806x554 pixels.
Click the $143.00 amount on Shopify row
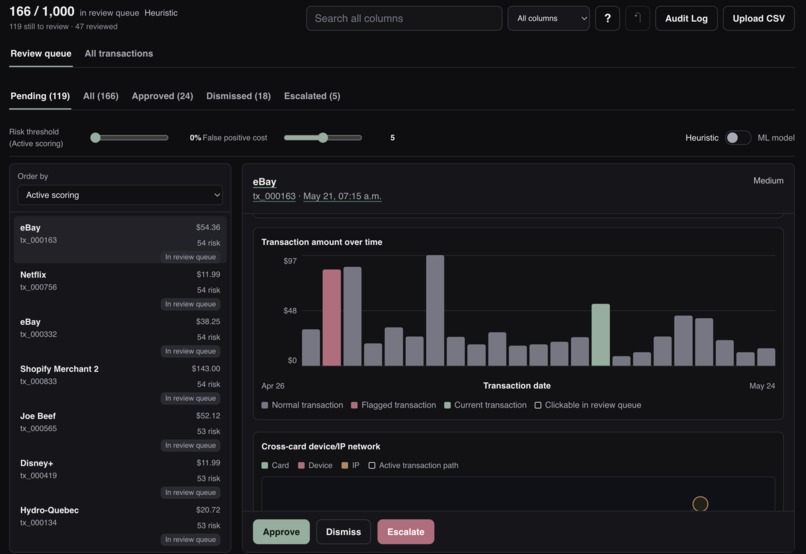[206, 368]
